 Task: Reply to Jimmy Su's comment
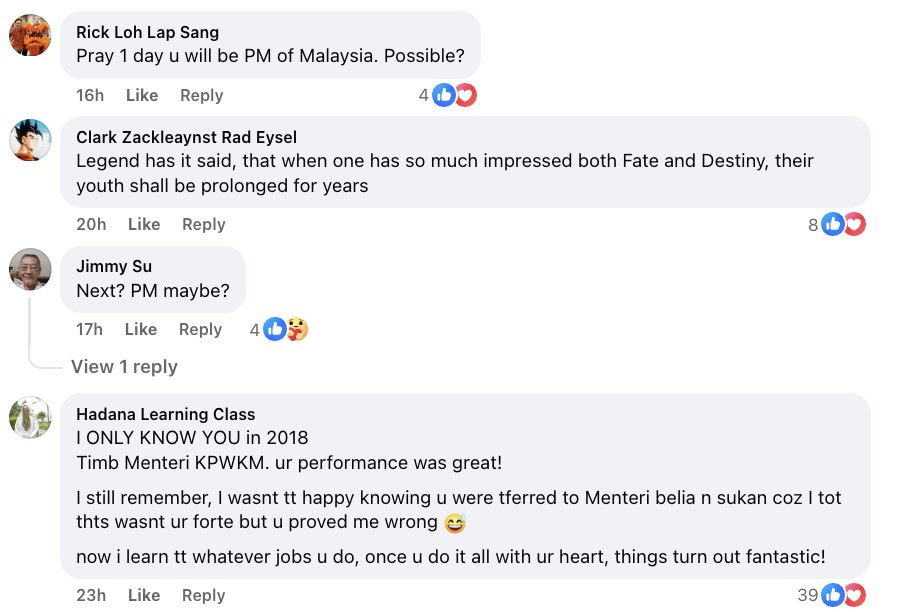[x=200, y=328]
